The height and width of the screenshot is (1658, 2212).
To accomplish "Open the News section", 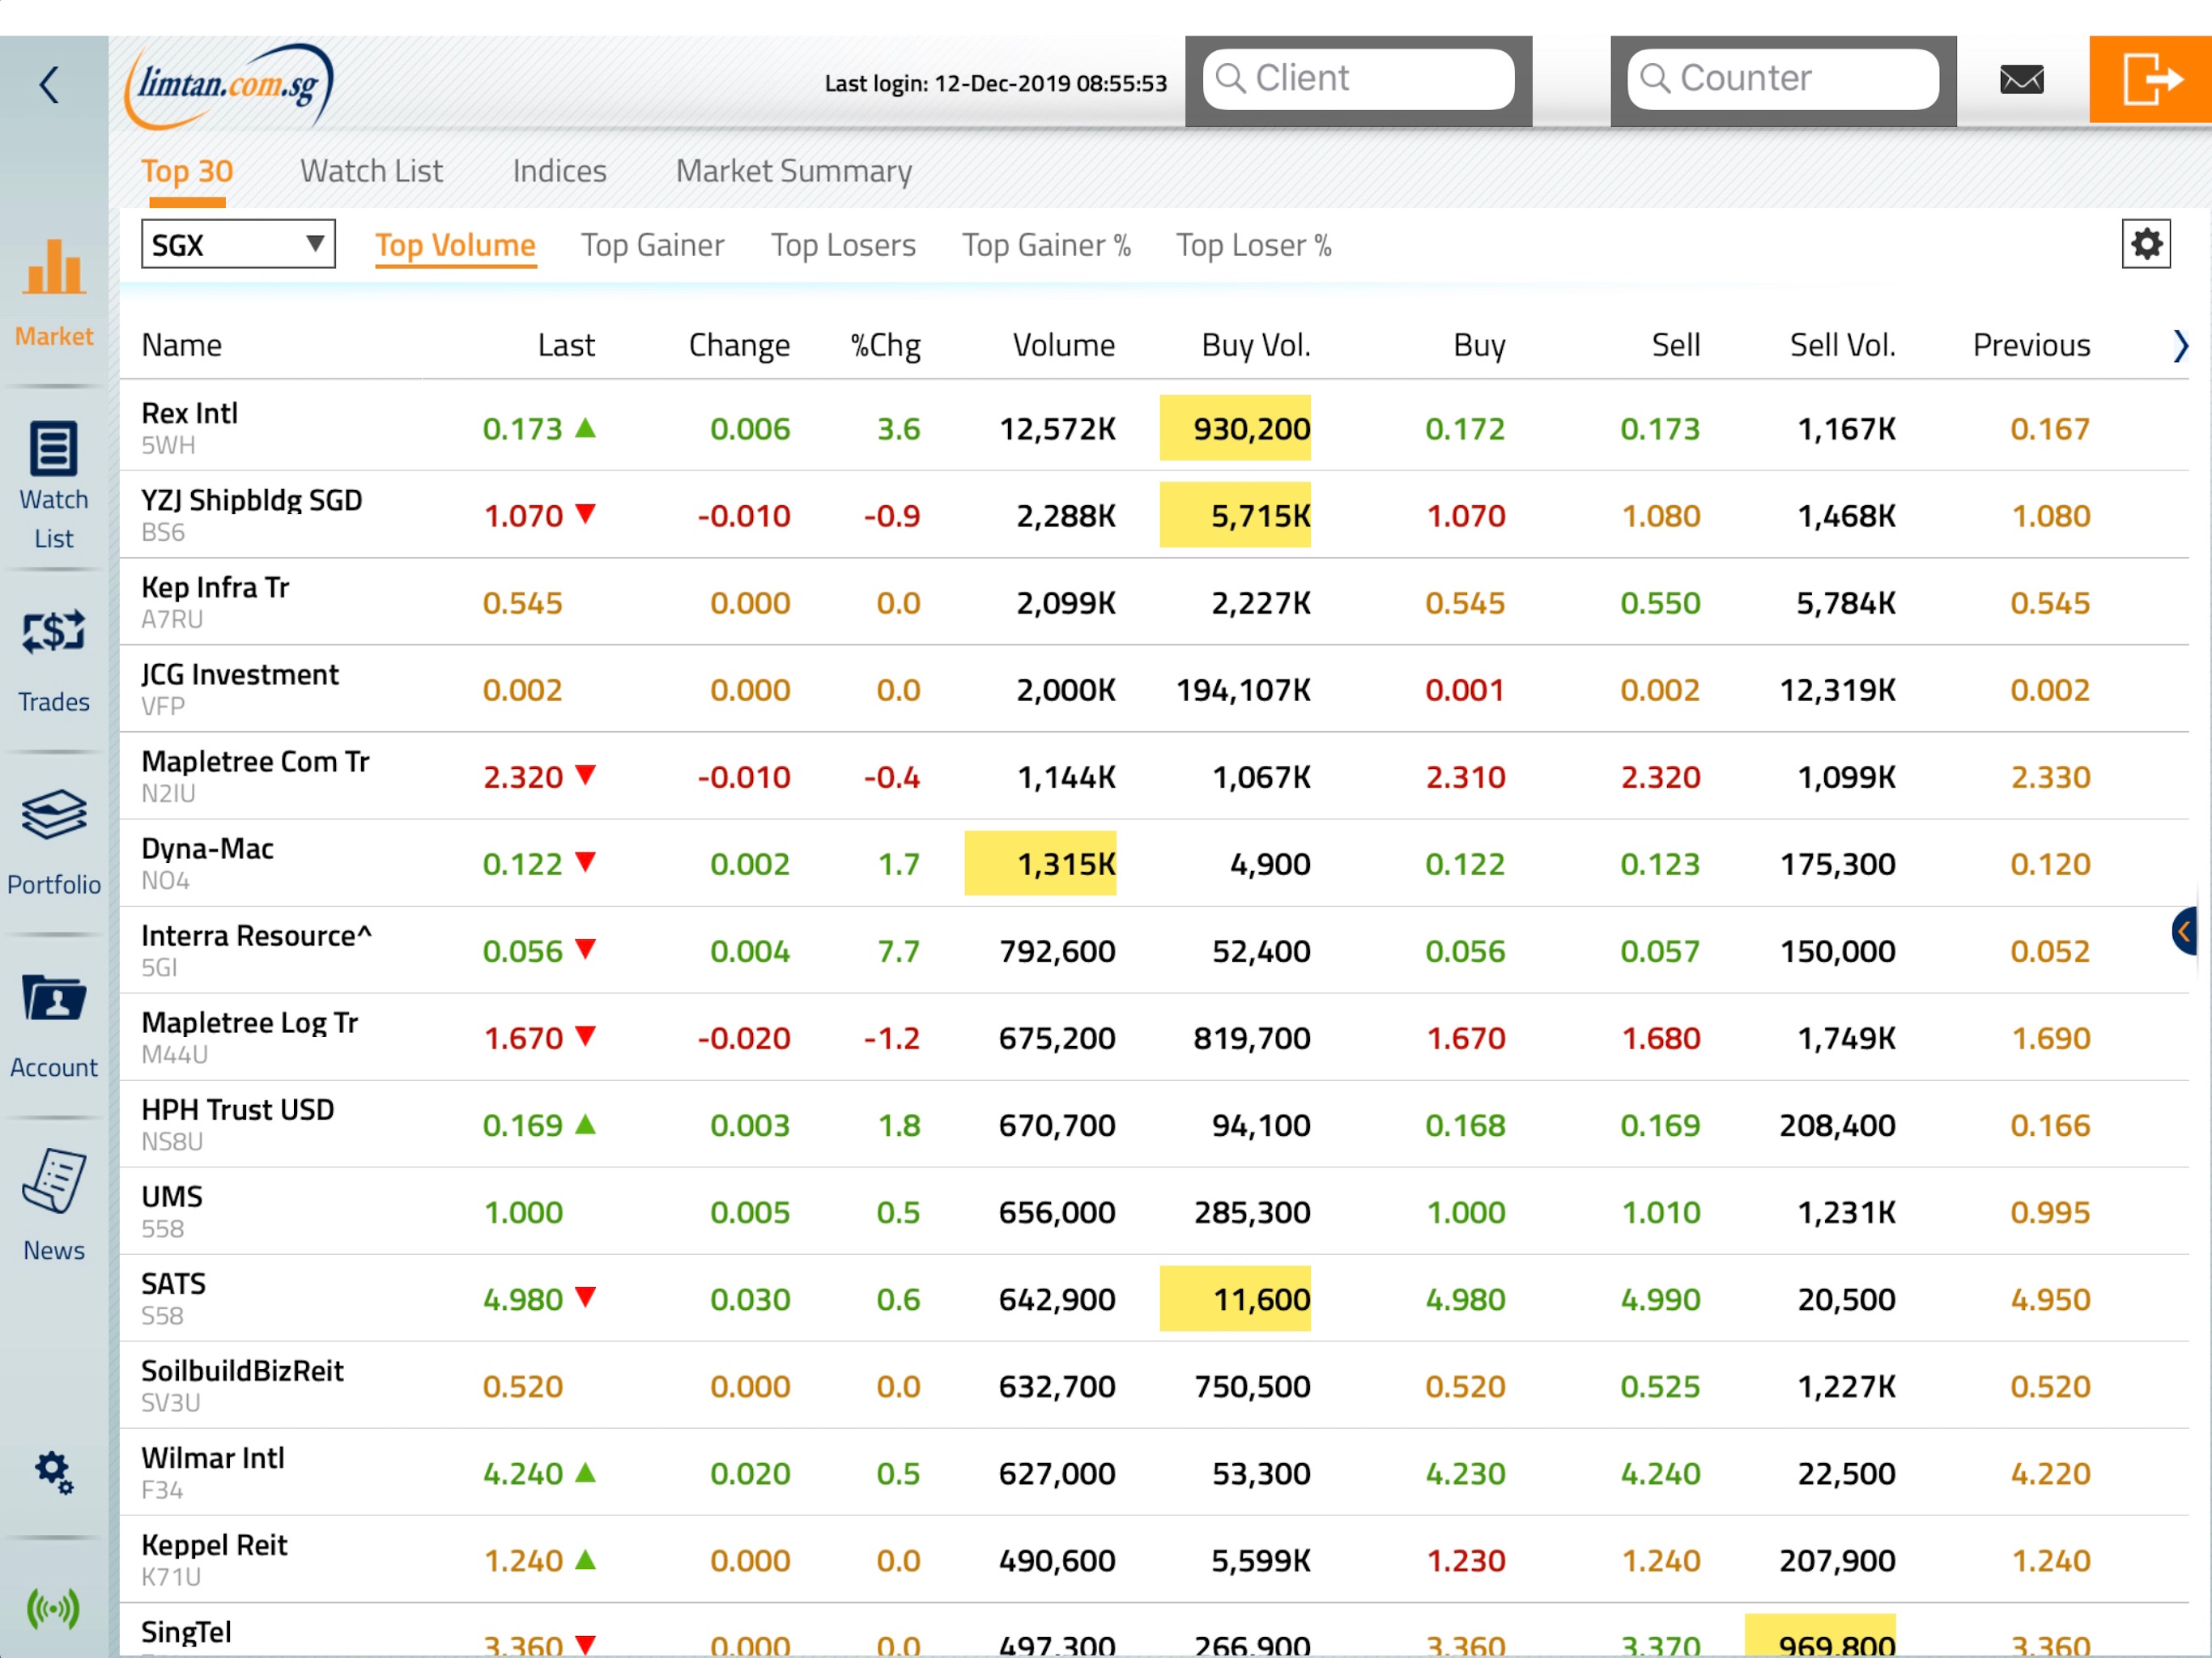I will click(54, 1206).
